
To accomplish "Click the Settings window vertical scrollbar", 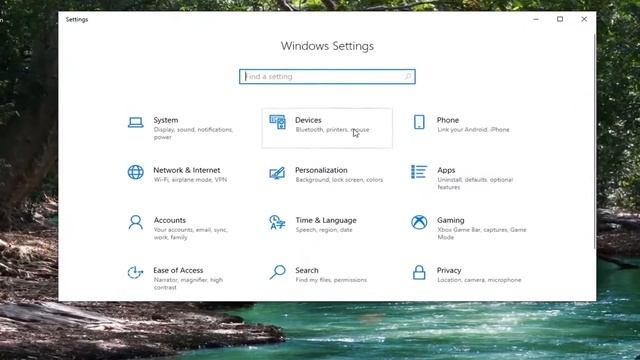I will pos(594,141).
